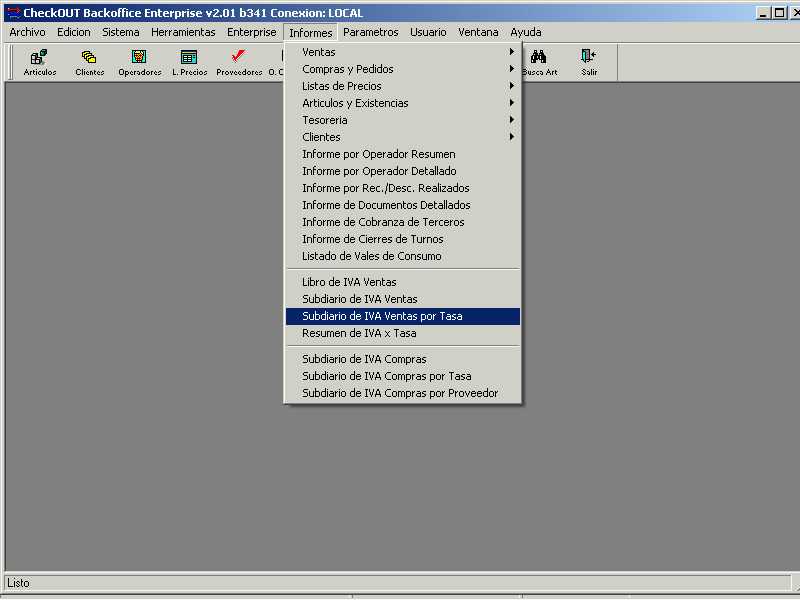The image size is (800, 600).
Task: Expand the Compras y Pedidos submenu
Action: pyautogui.click(x=403, y=69)
